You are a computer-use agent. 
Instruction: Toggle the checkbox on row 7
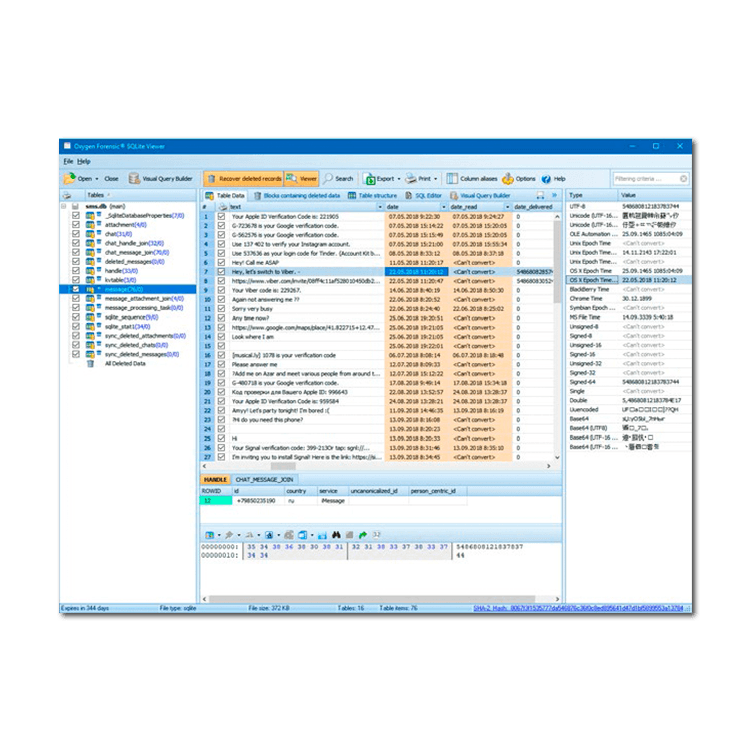pyautogui.click(x=221, y=271)
